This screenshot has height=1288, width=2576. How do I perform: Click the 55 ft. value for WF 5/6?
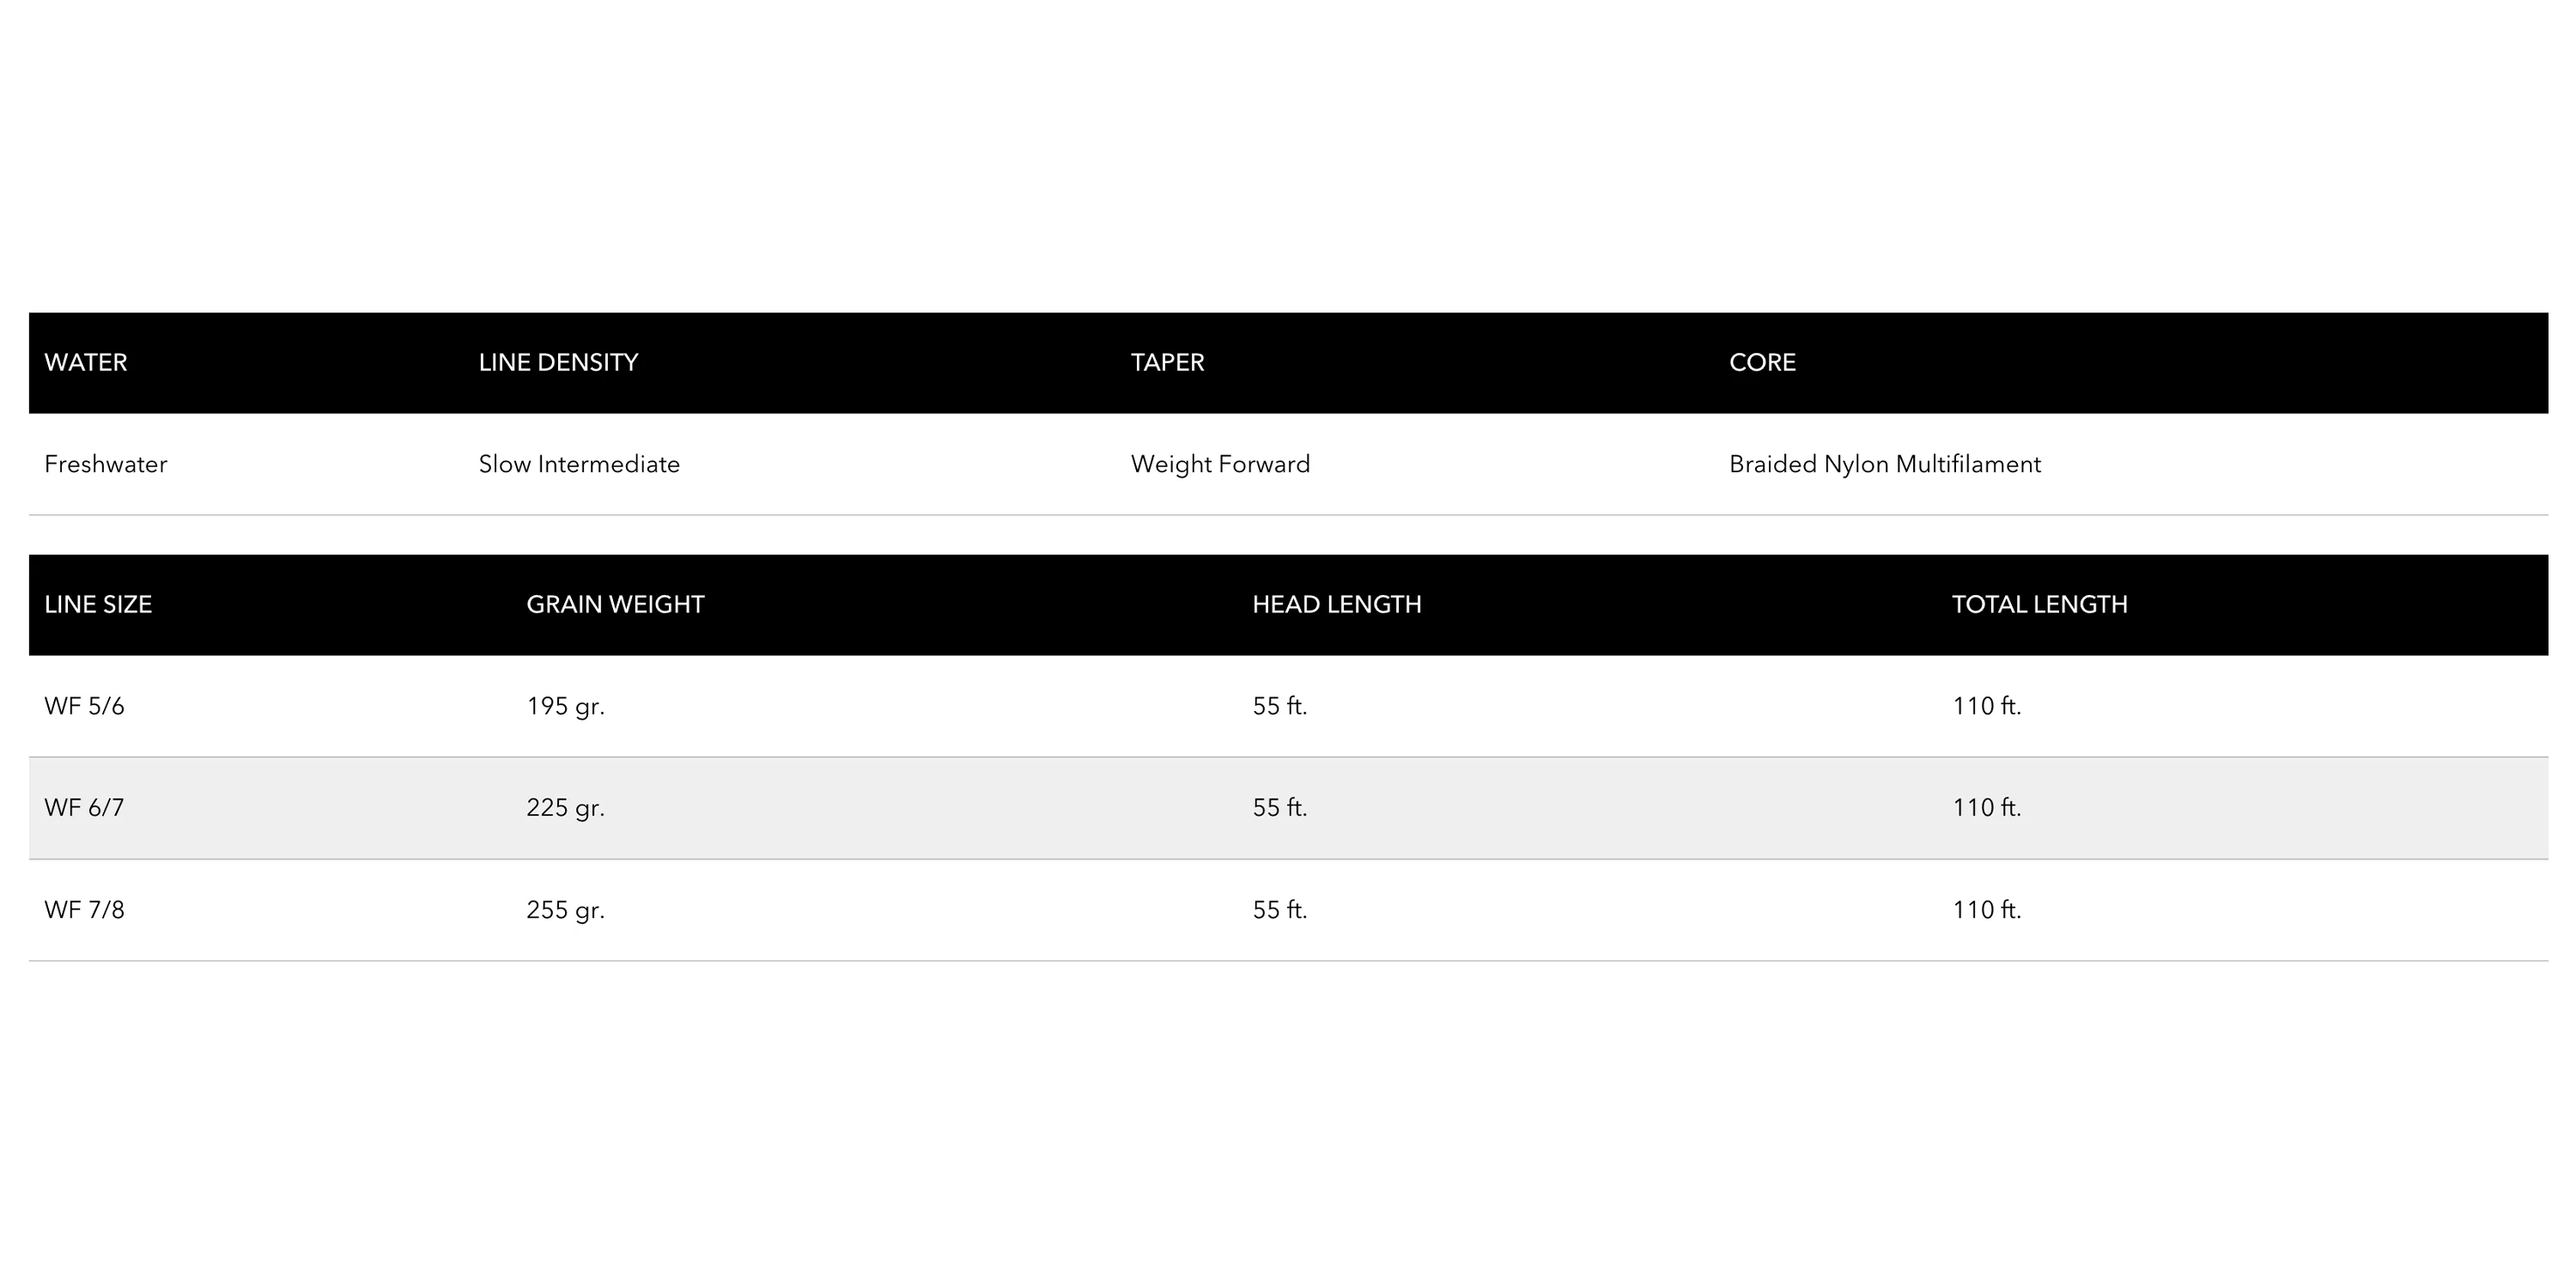(x=1280, y=706)
